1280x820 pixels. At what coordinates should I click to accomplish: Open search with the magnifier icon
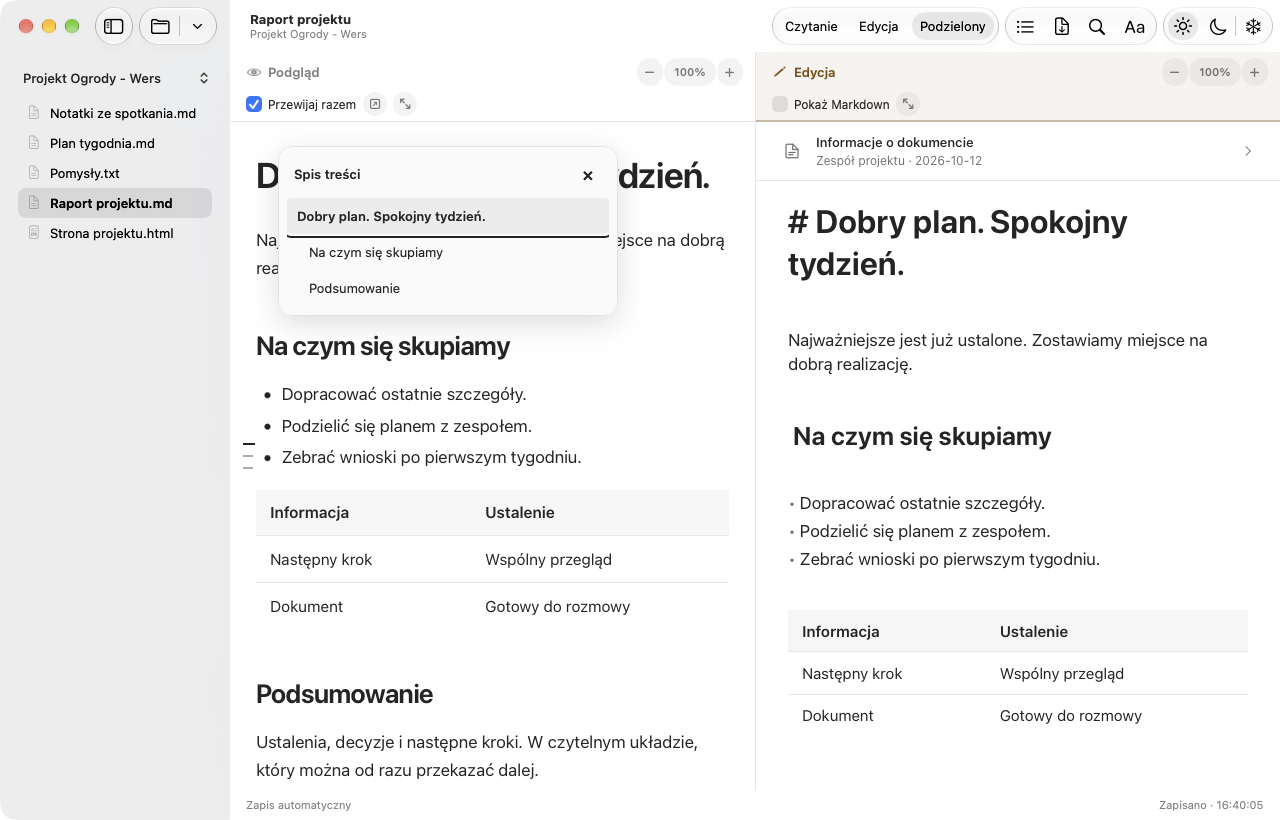[1097, 27]
